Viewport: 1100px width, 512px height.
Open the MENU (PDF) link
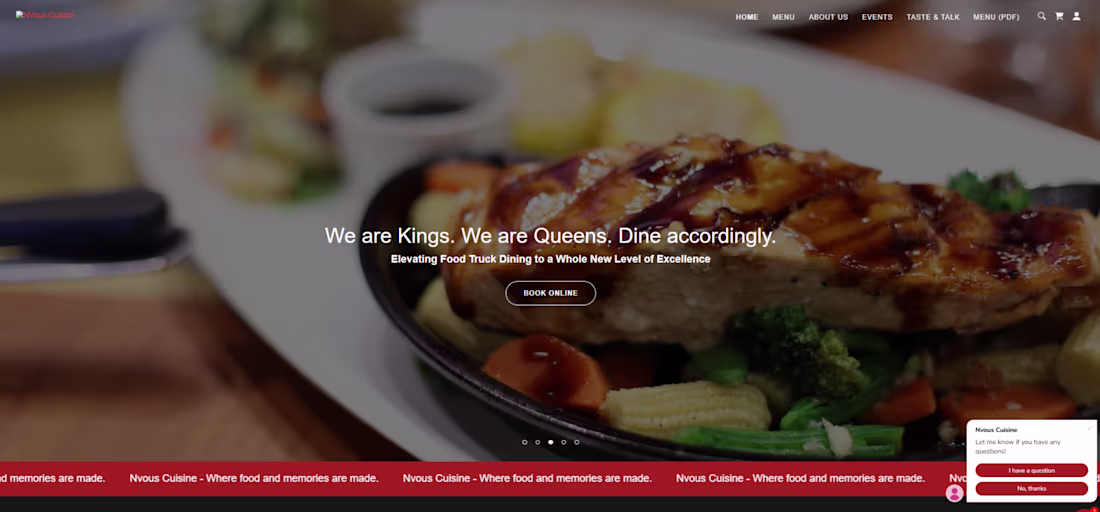996,17
